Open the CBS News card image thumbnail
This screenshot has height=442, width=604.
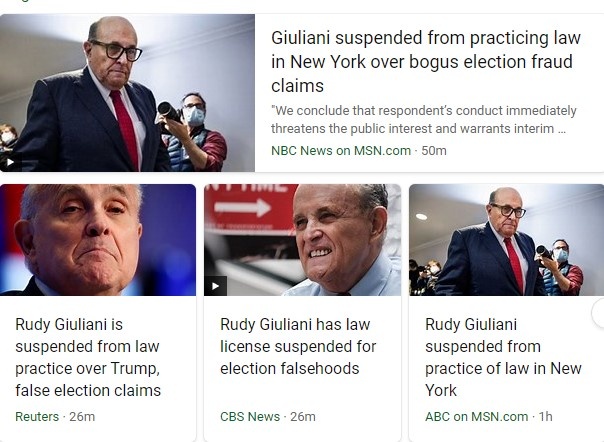(x=302, y=240)
